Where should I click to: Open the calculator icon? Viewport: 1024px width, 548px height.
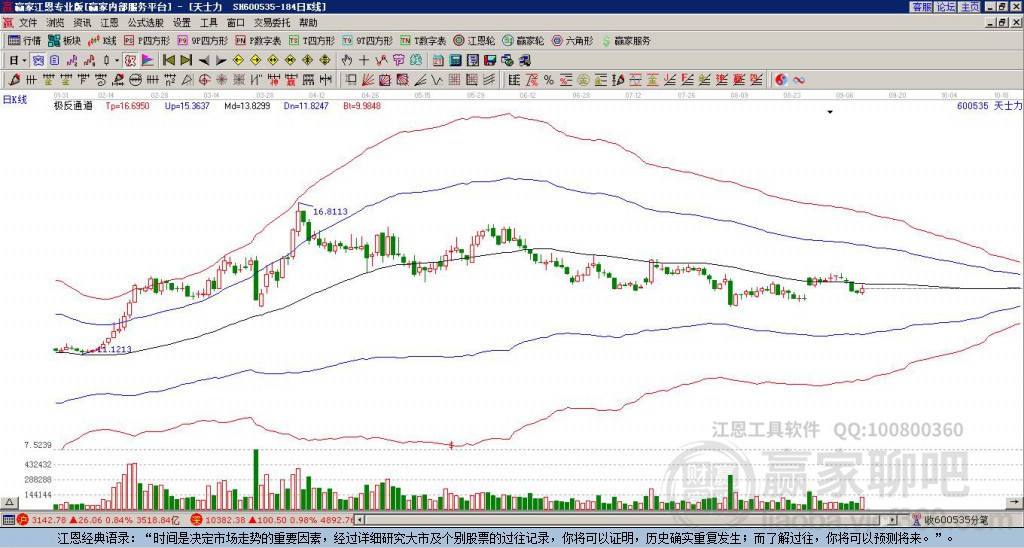pyautogui.click(x=455, y=60)
